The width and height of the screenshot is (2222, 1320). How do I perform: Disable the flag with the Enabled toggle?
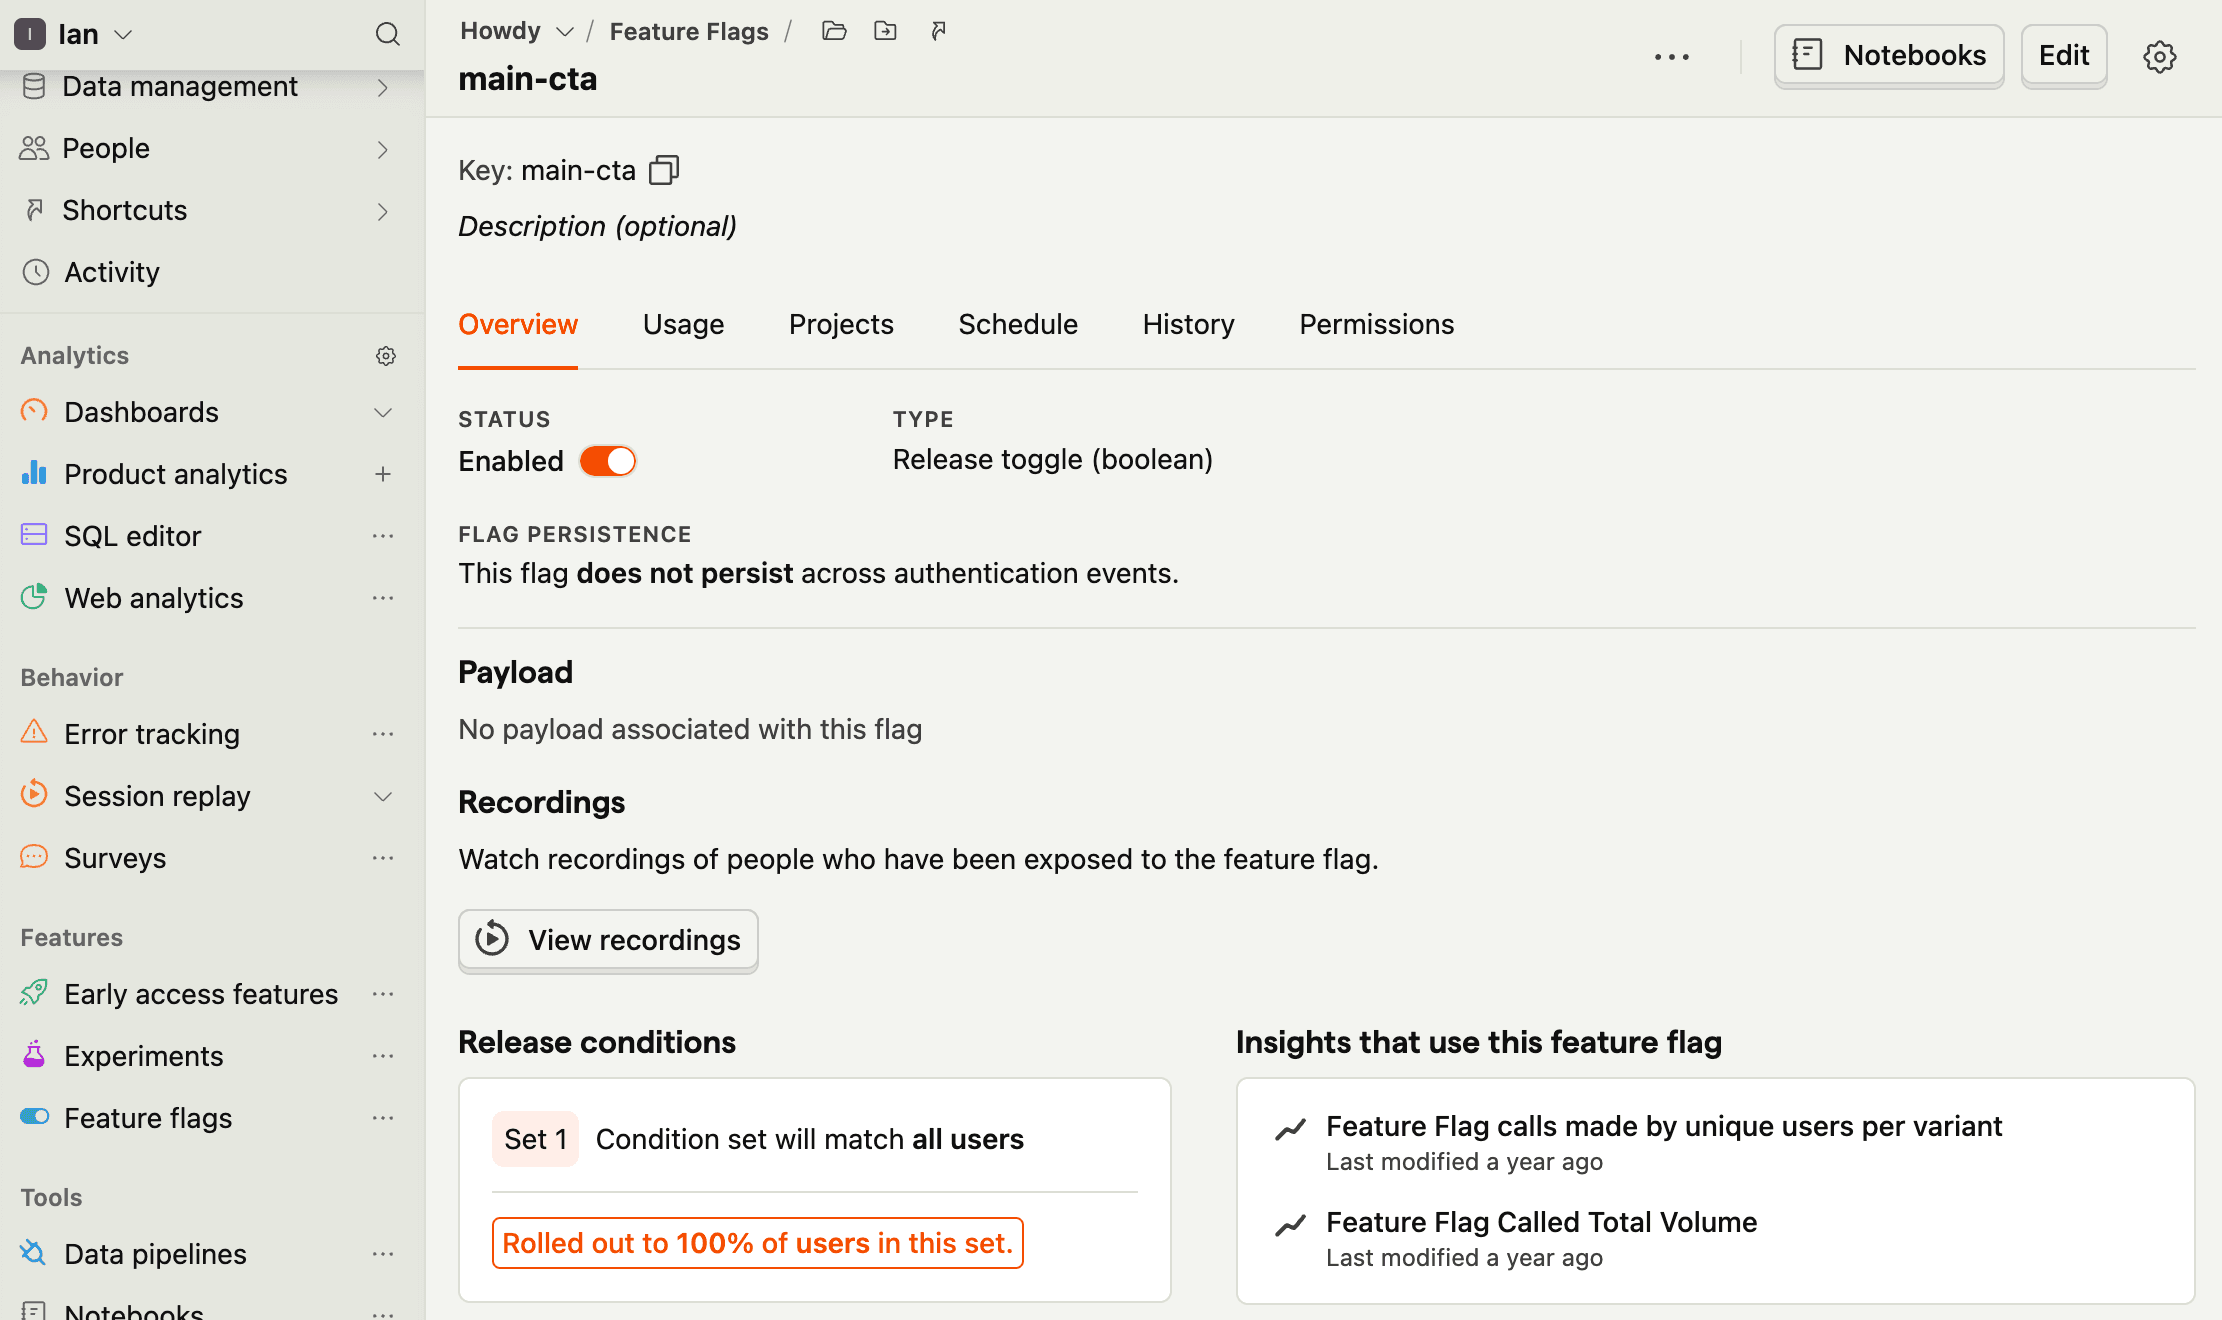coord(607,461)
